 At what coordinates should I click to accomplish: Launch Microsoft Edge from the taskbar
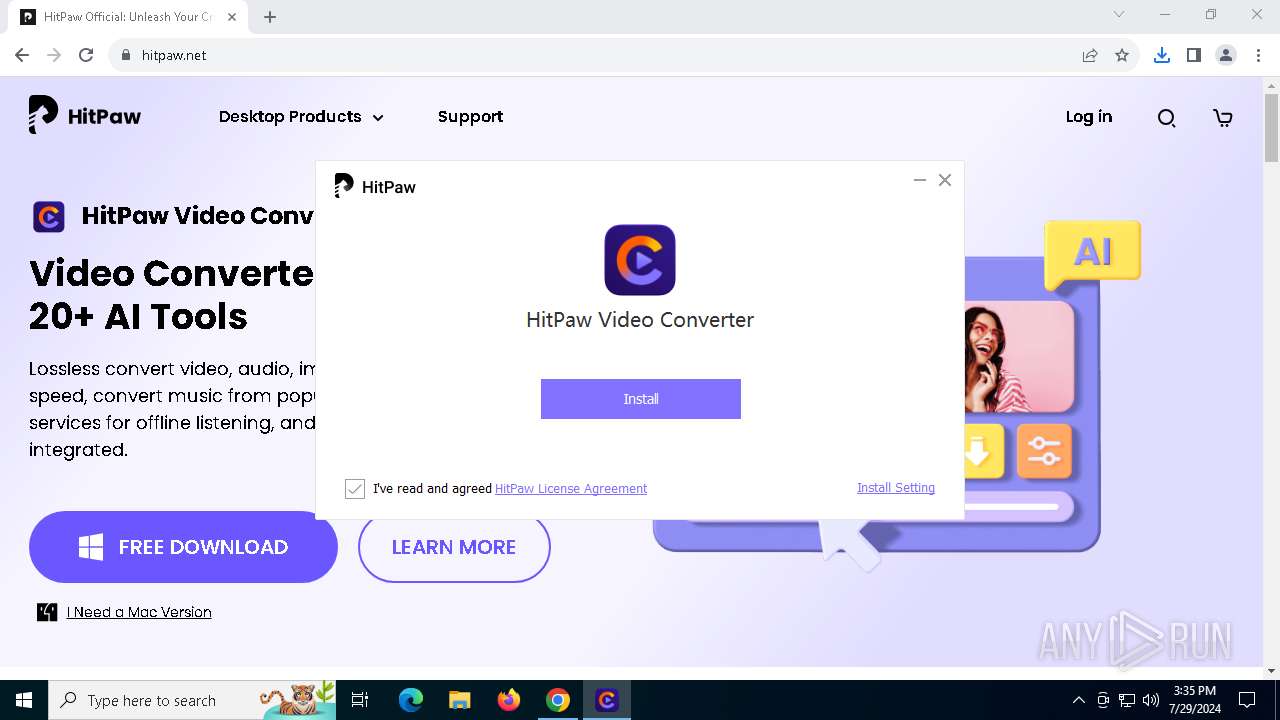click(x=410, y=700)
